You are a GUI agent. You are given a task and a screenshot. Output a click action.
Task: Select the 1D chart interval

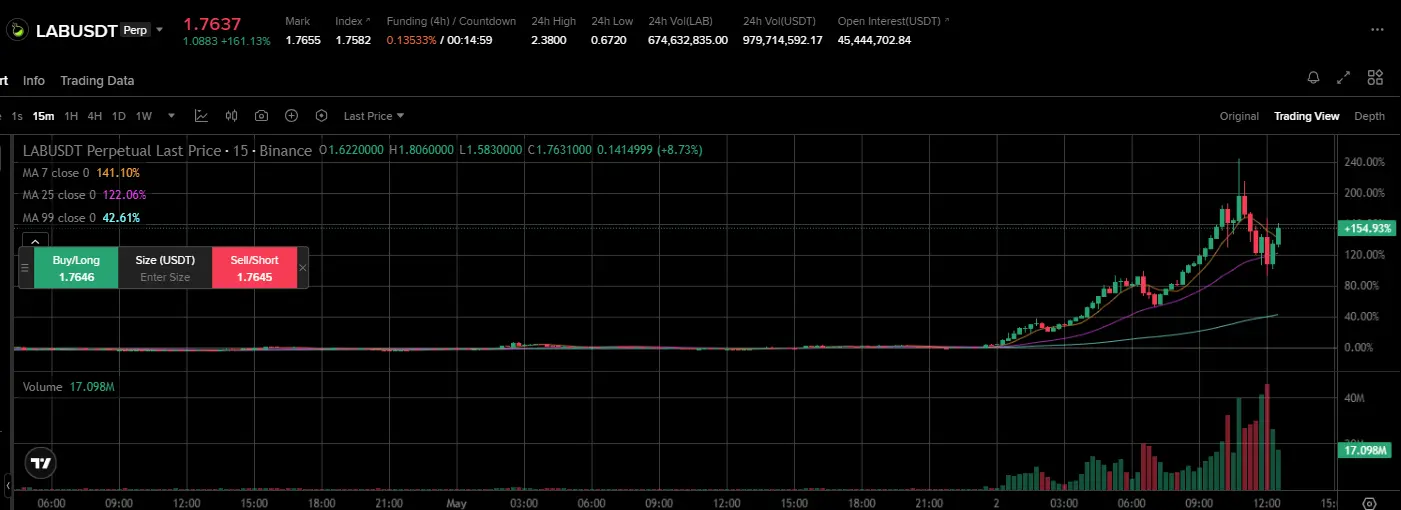pos(119,116)
